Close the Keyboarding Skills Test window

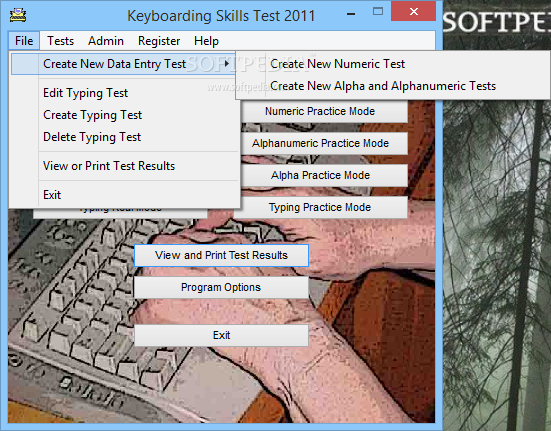414,12
